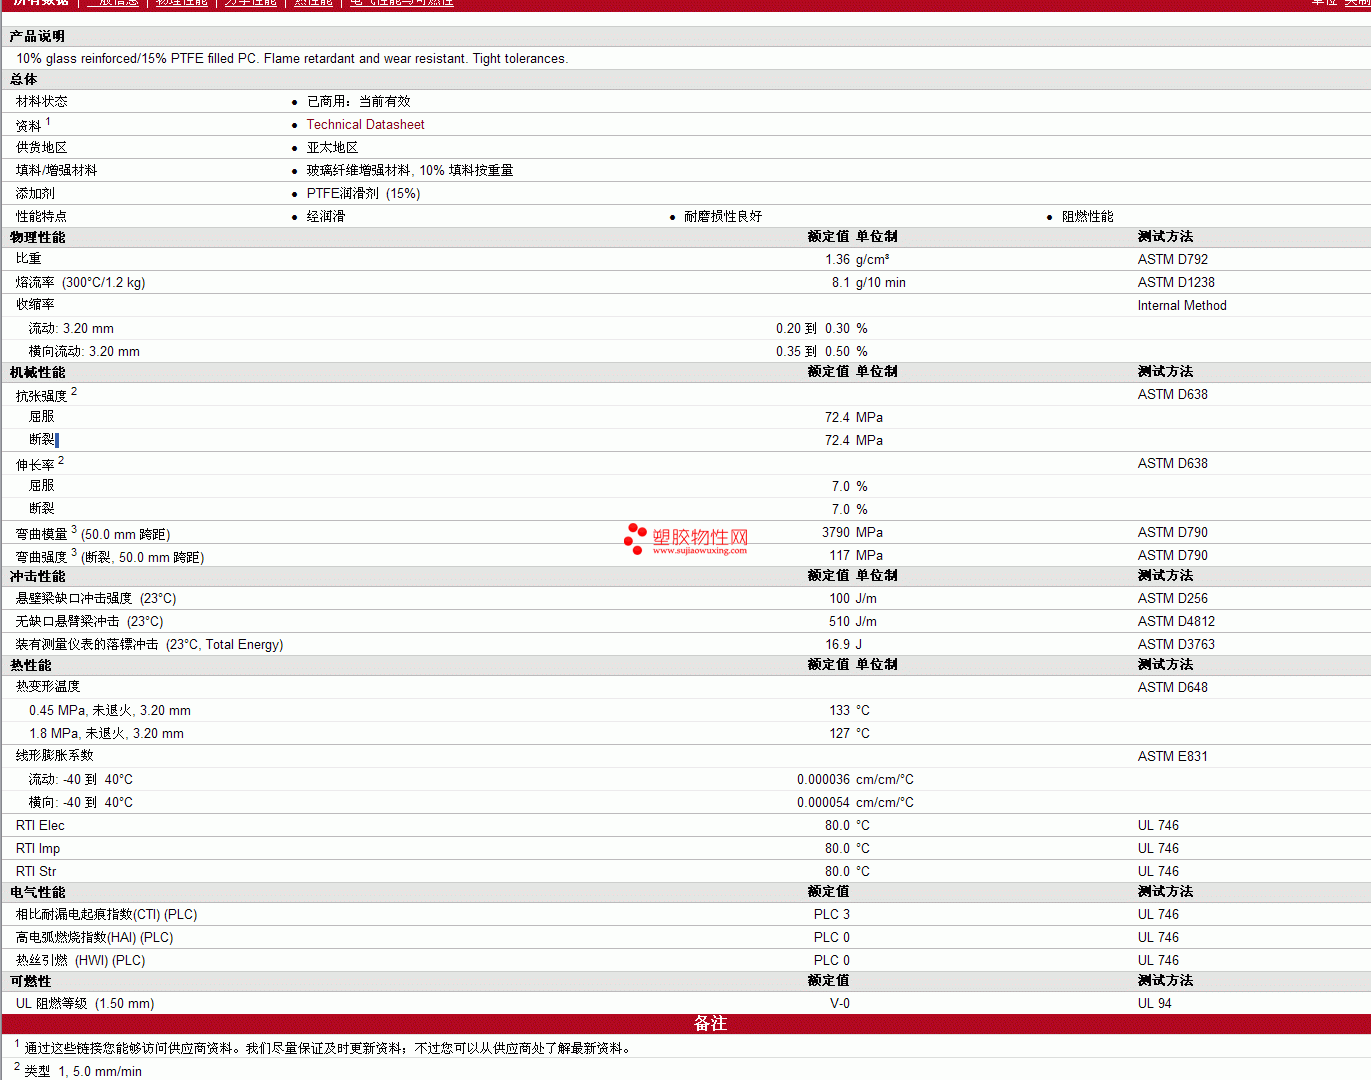Viewport: 1371px width, 1080px height.
Task: Click footnote 1 superscript beside 资料
Action: click(48, 121)
